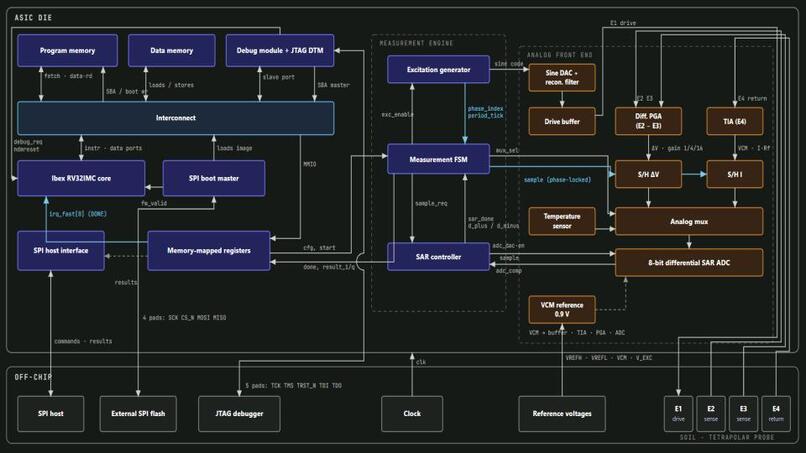
Task: Click the commands · results label
Action: (x=83, y=341)
